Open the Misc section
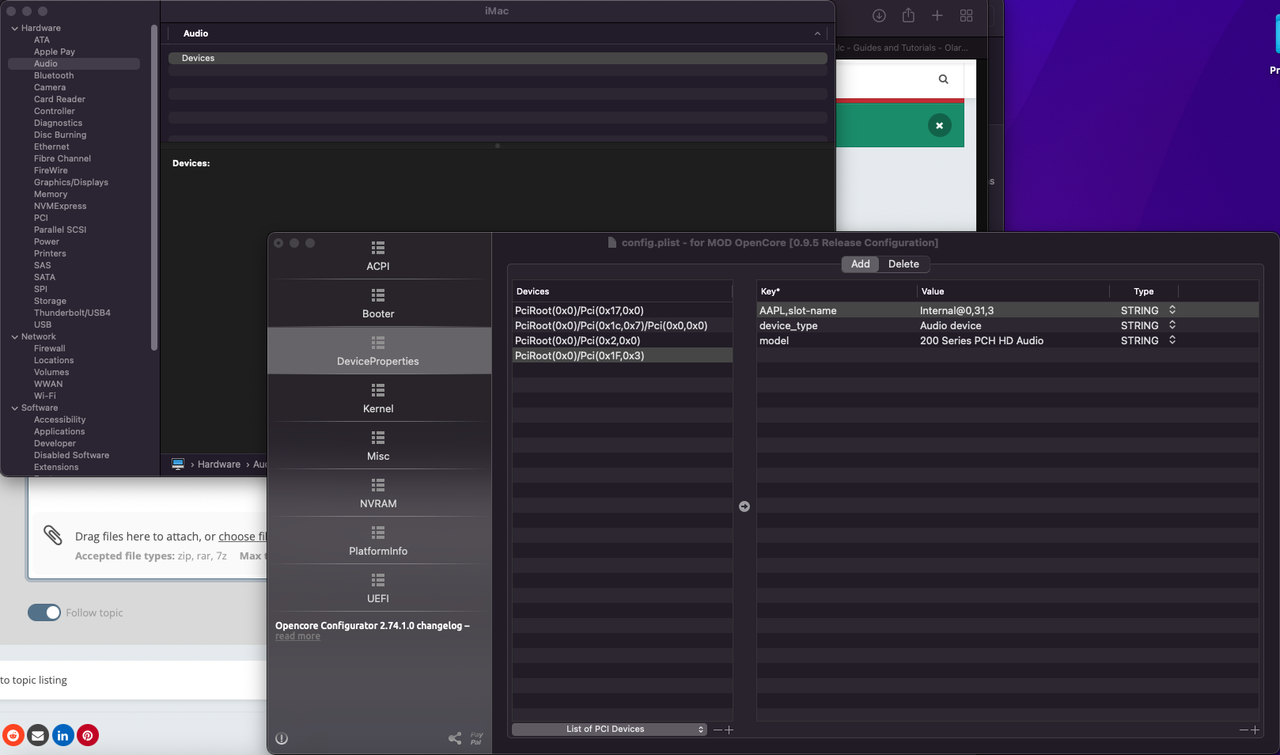 (378, 446)
